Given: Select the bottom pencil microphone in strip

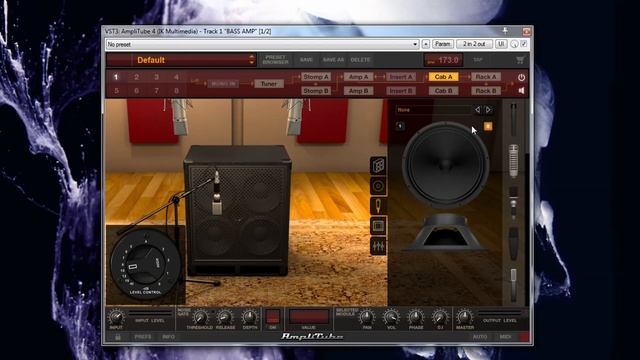Looking at the screenshot, I should click(513, 284).
